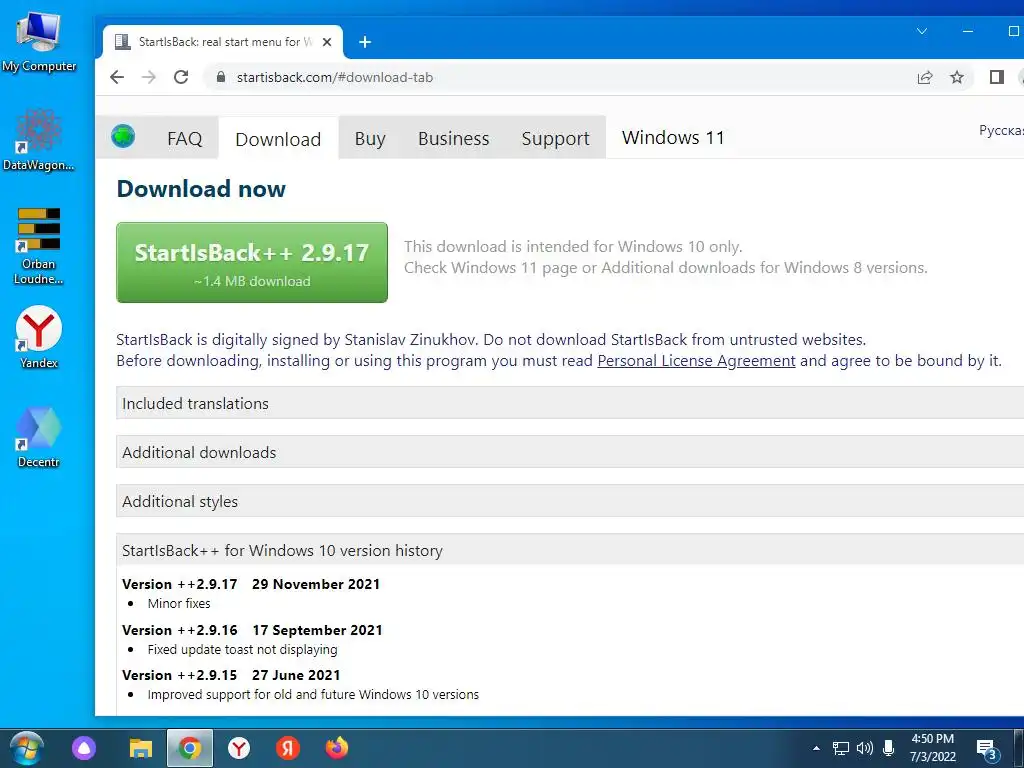
Task: Launch Yandex Browser from taskbar
Action: coord(239,748)
